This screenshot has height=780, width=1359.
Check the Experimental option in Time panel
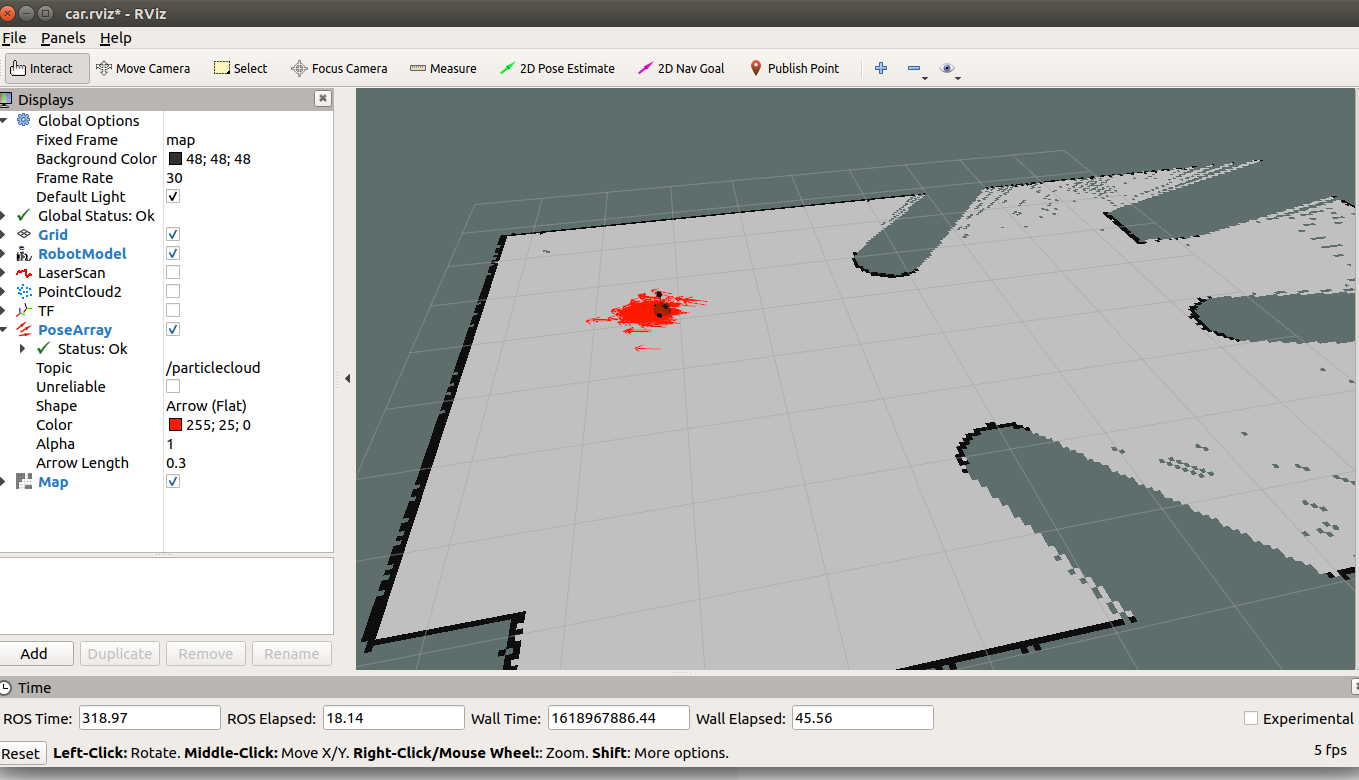[1250, 718]
